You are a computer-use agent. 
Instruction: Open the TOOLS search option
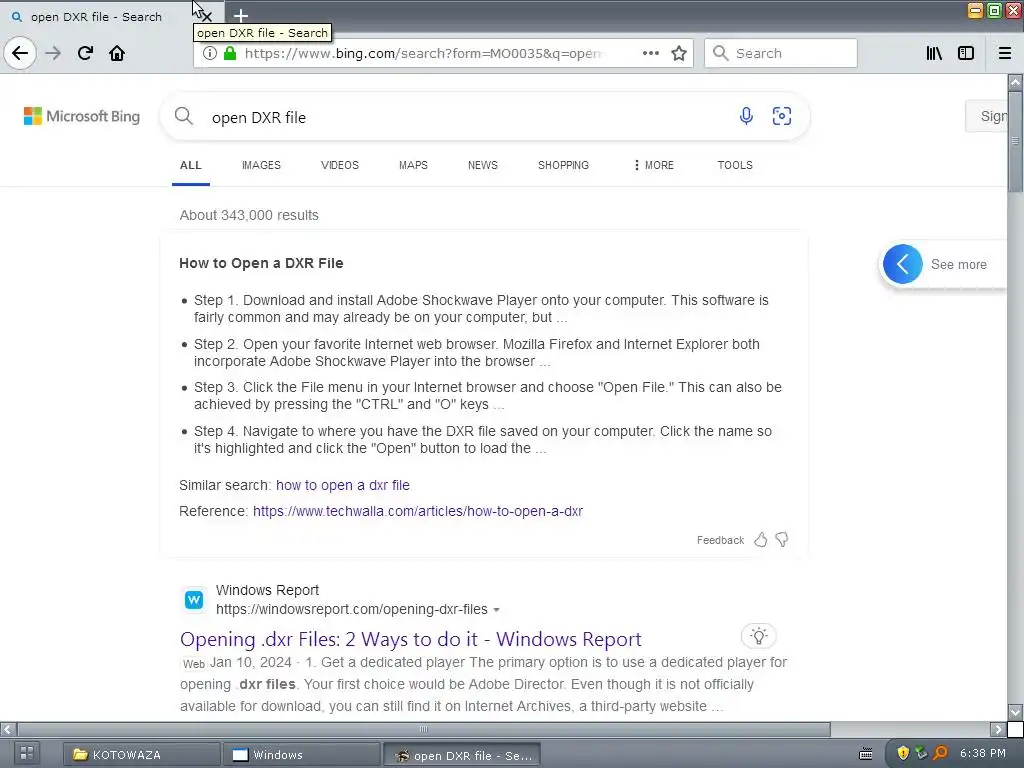(x=735, y=165)
